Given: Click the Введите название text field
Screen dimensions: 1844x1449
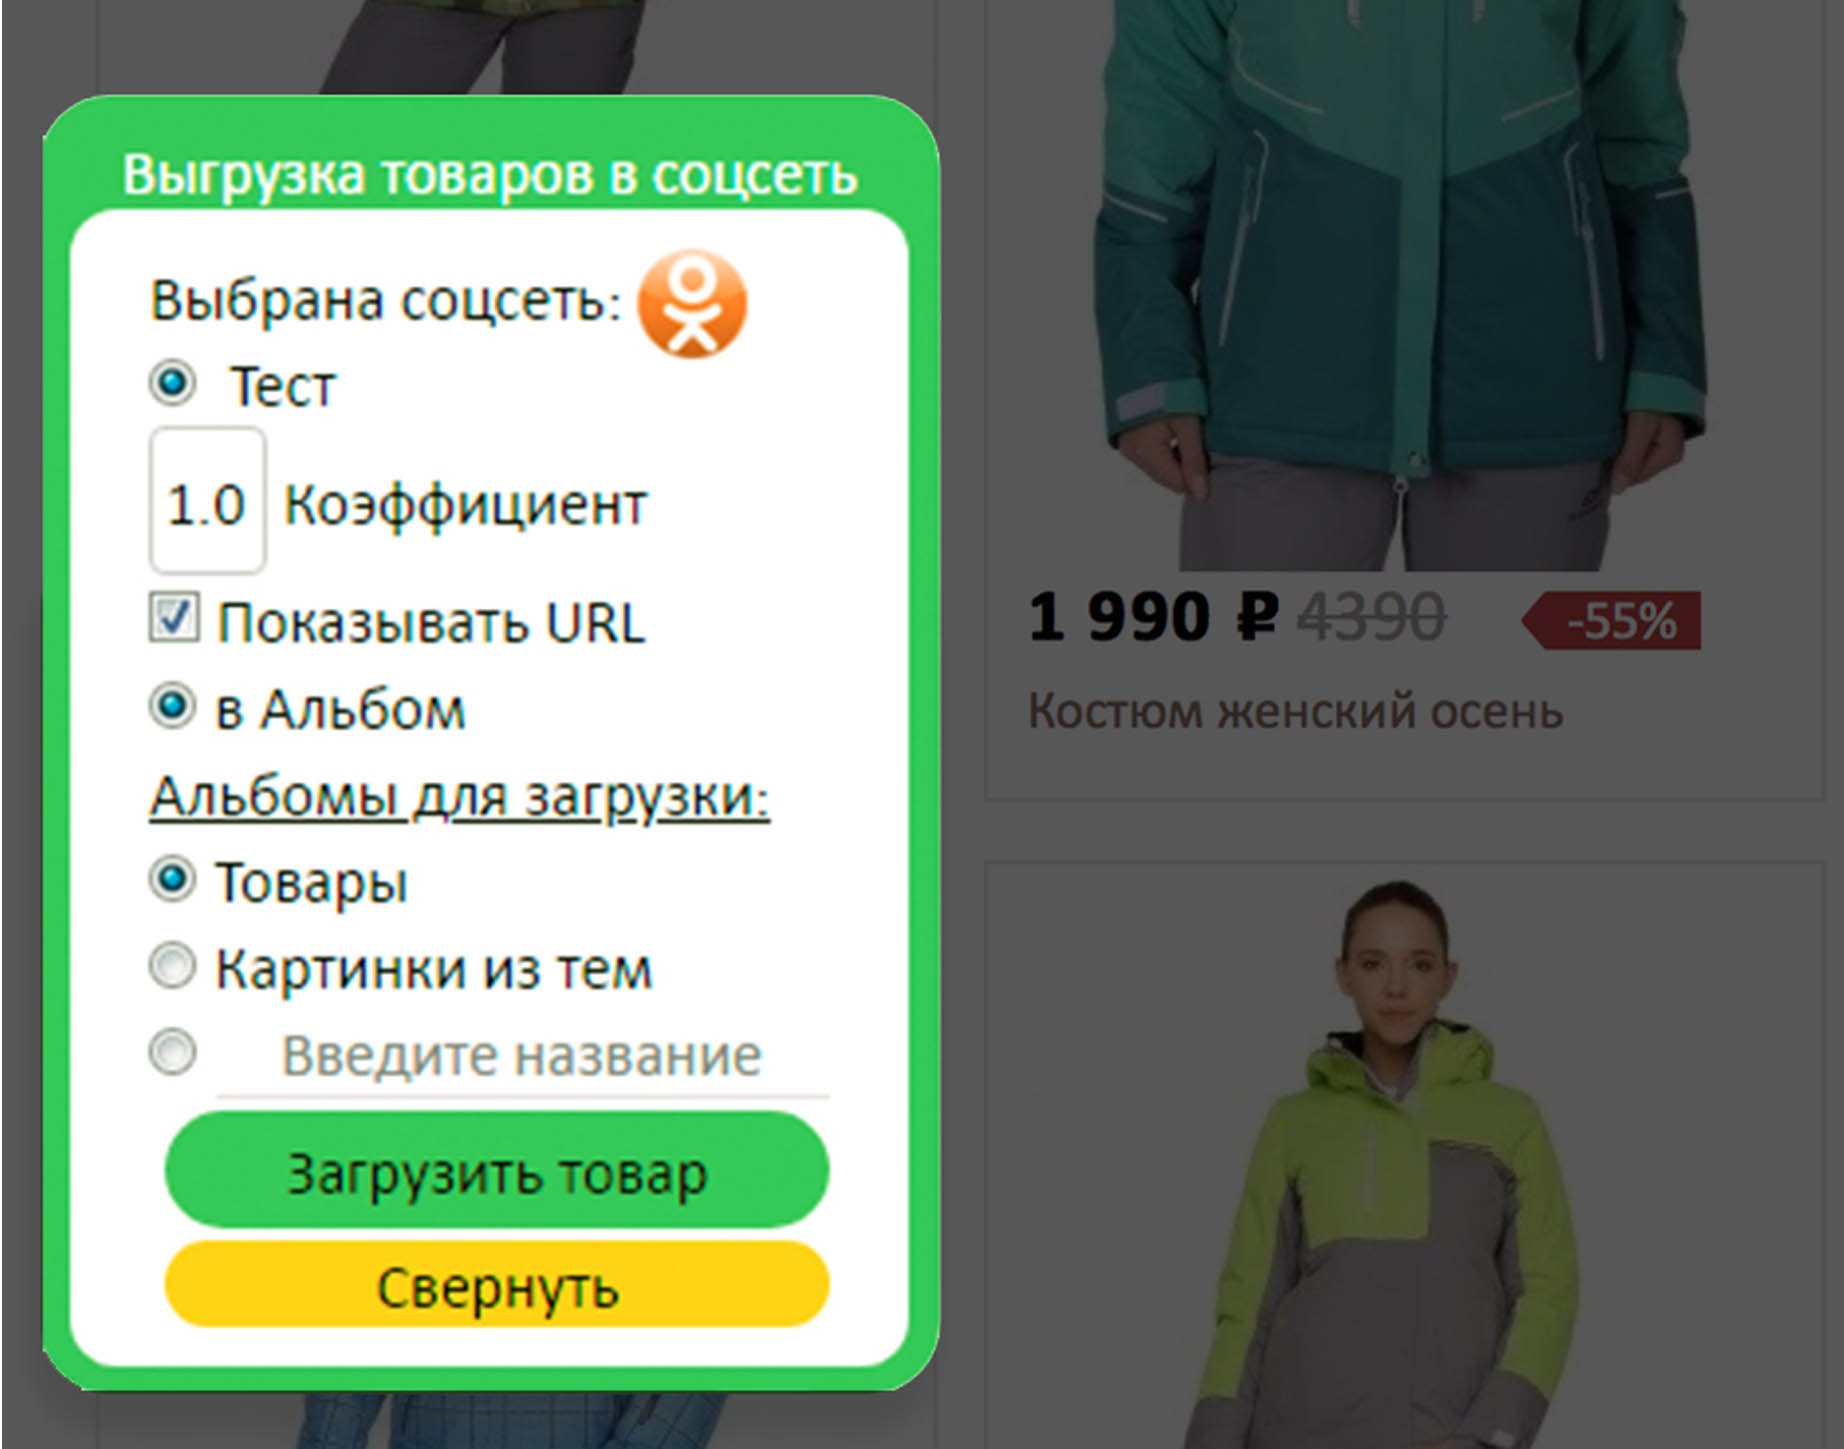Looking at the screenshot, I should 522,1058.
